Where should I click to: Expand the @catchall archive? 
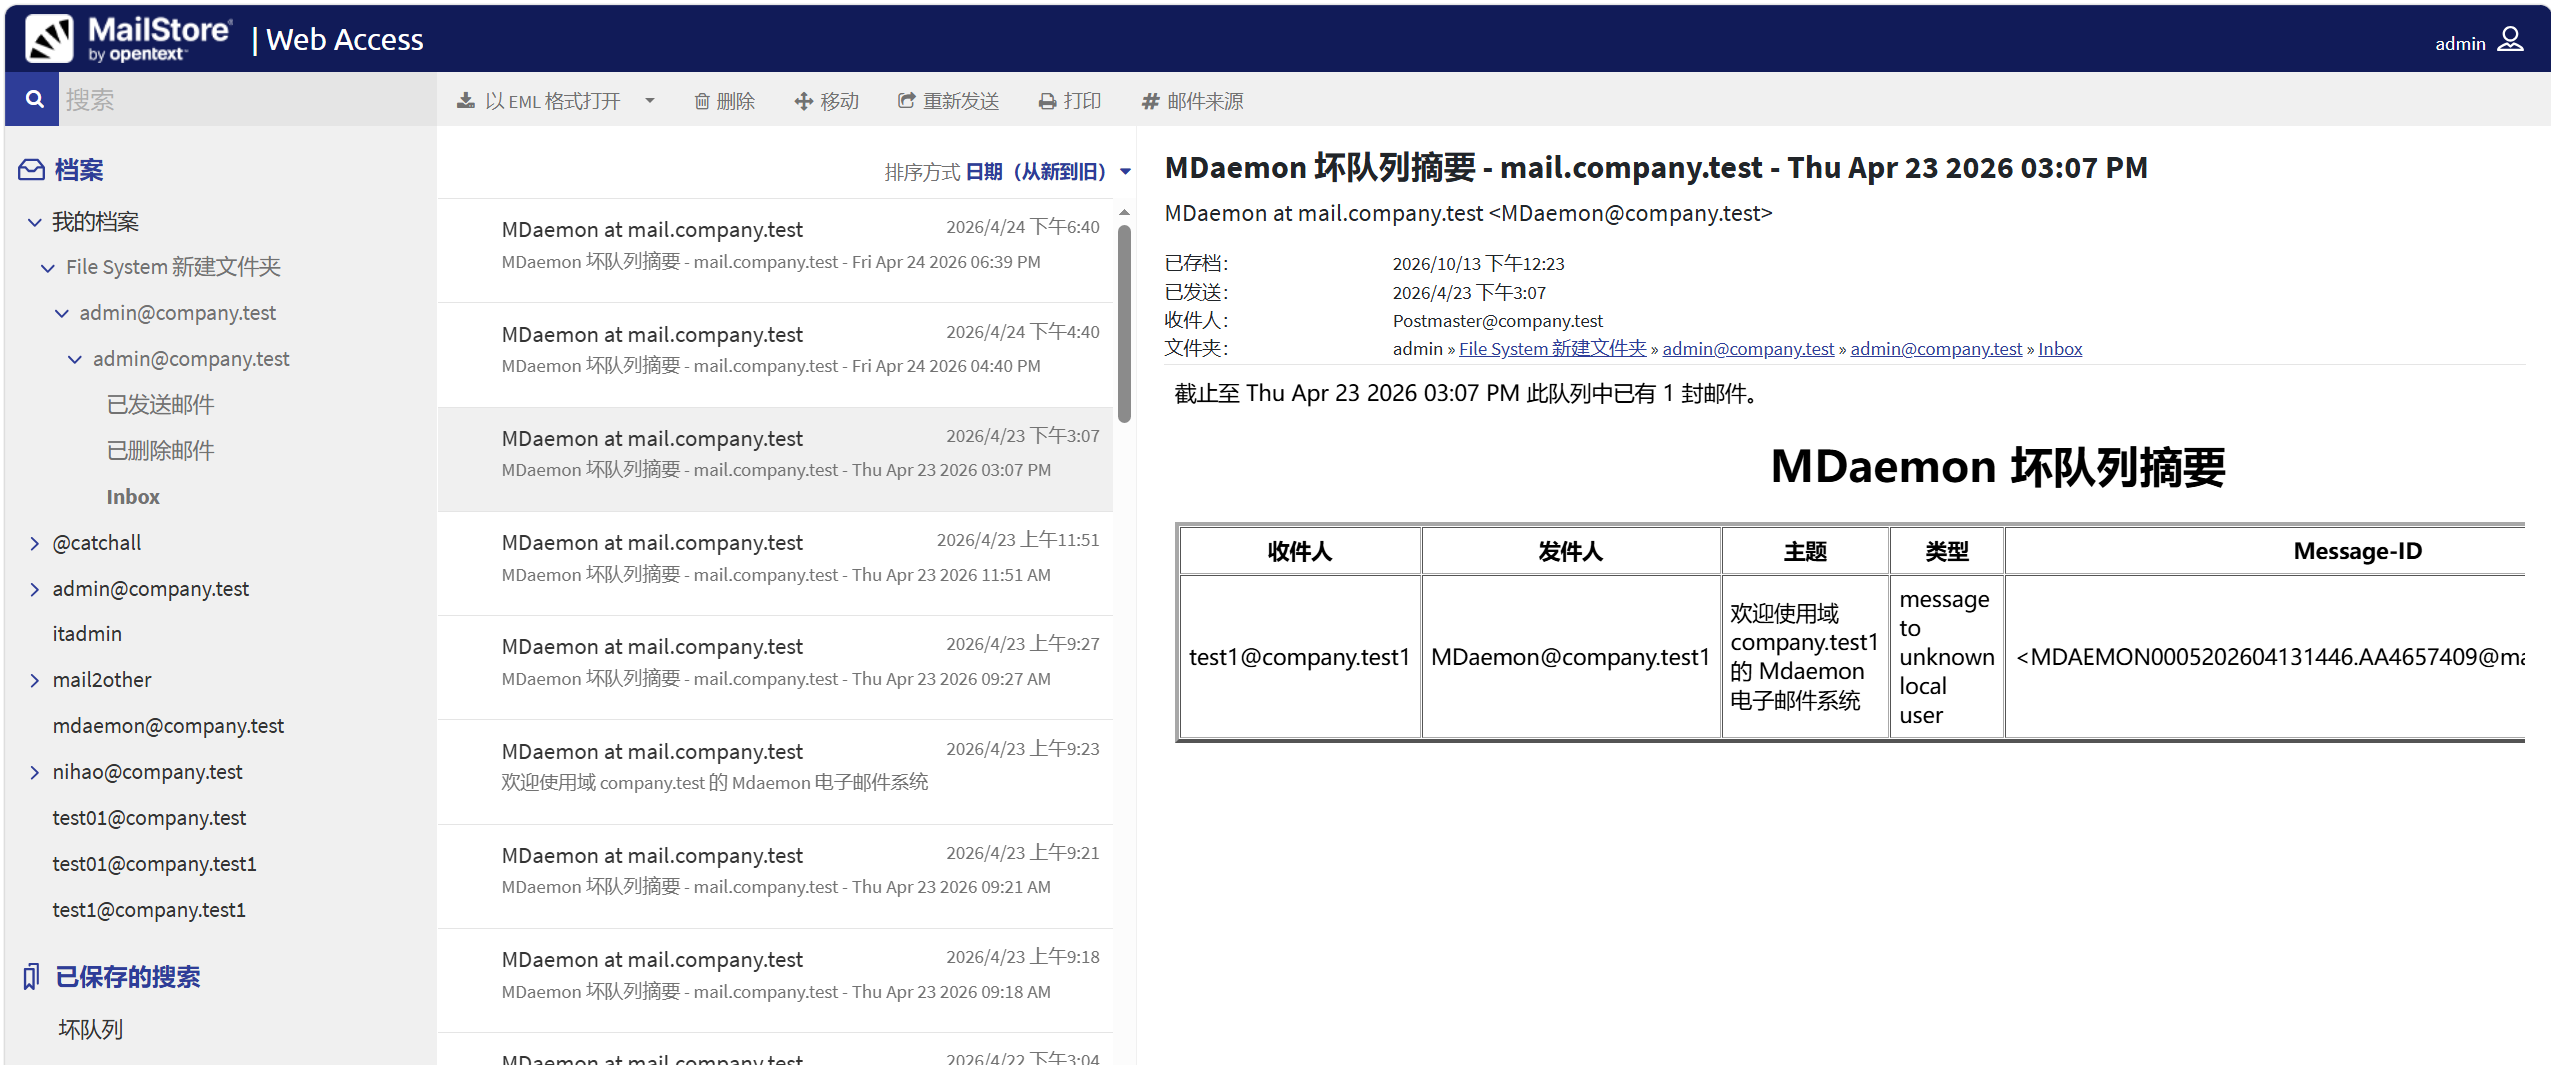[34, 543]
